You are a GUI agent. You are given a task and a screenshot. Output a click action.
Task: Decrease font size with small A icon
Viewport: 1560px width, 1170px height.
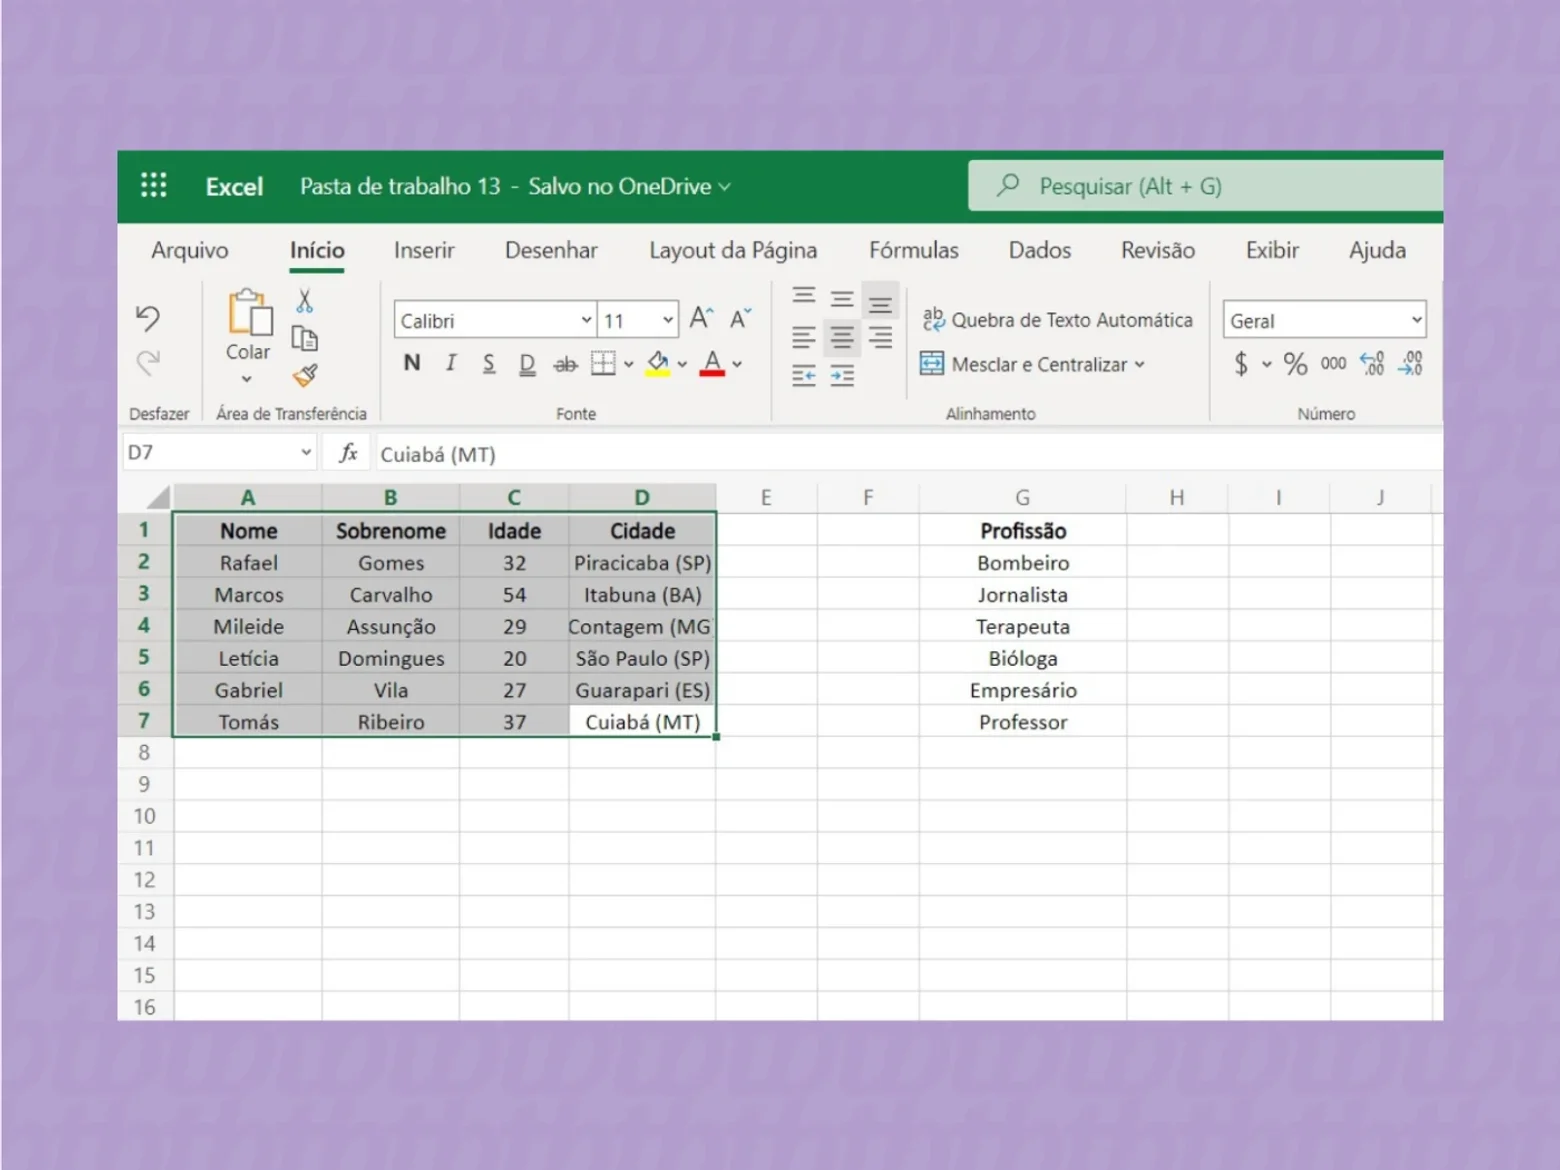[x=740, y=319]
